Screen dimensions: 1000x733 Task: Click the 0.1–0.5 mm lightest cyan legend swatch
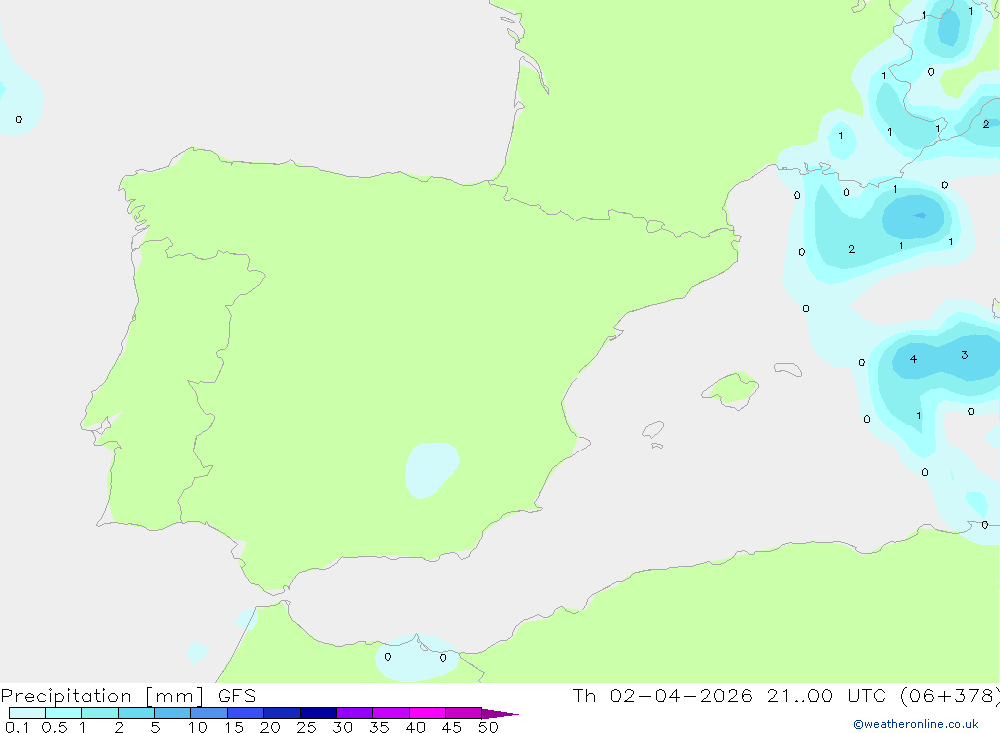[27, 713]
